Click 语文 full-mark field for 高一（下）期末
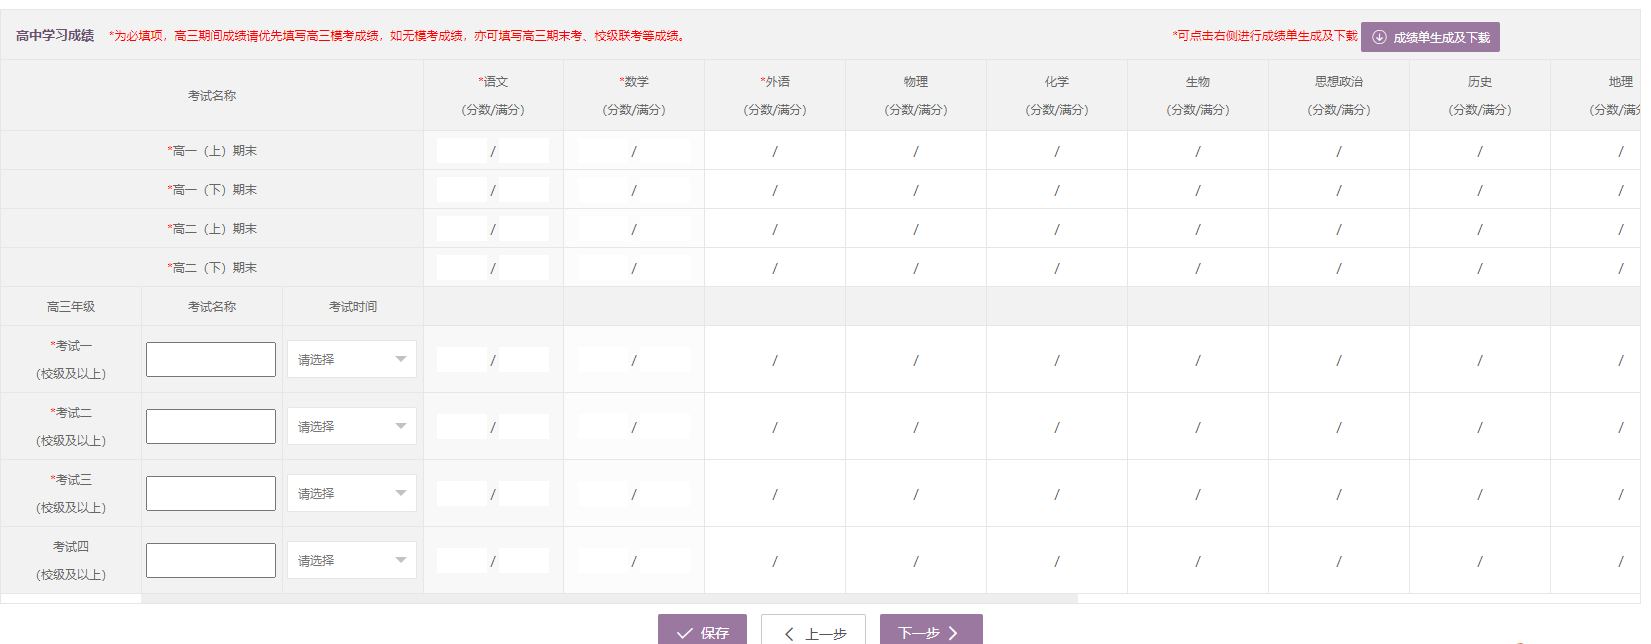The image size is (1651, 644). click(524, 190)
